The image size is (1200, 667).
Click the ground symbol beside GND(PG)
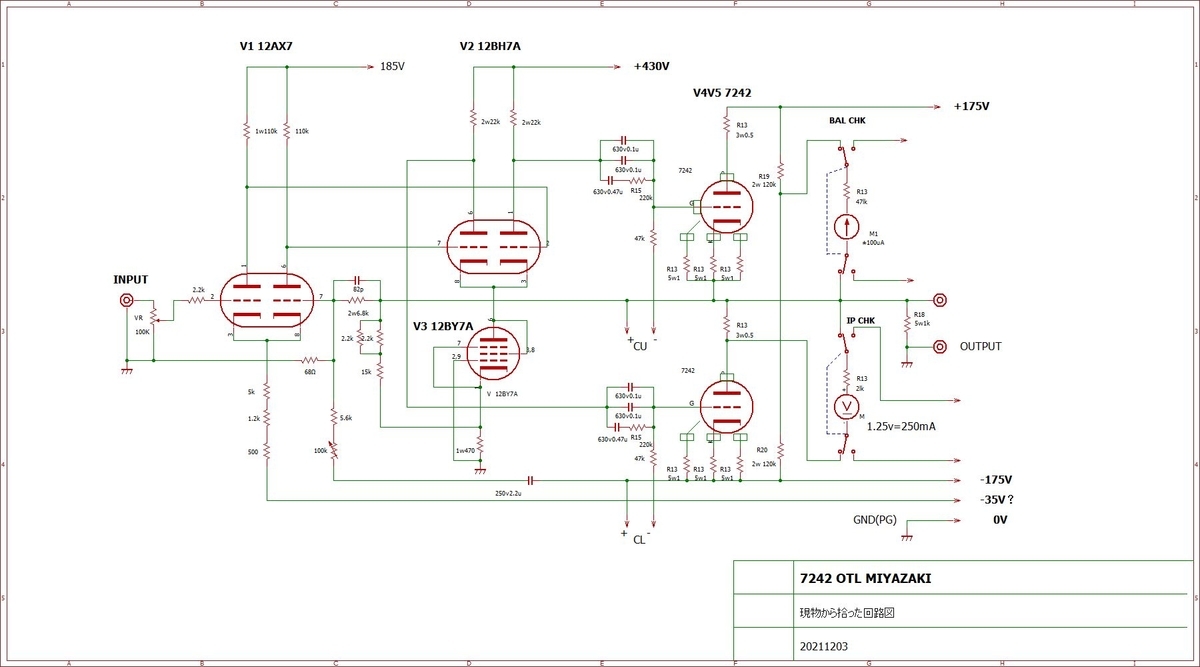coord(907,538)
